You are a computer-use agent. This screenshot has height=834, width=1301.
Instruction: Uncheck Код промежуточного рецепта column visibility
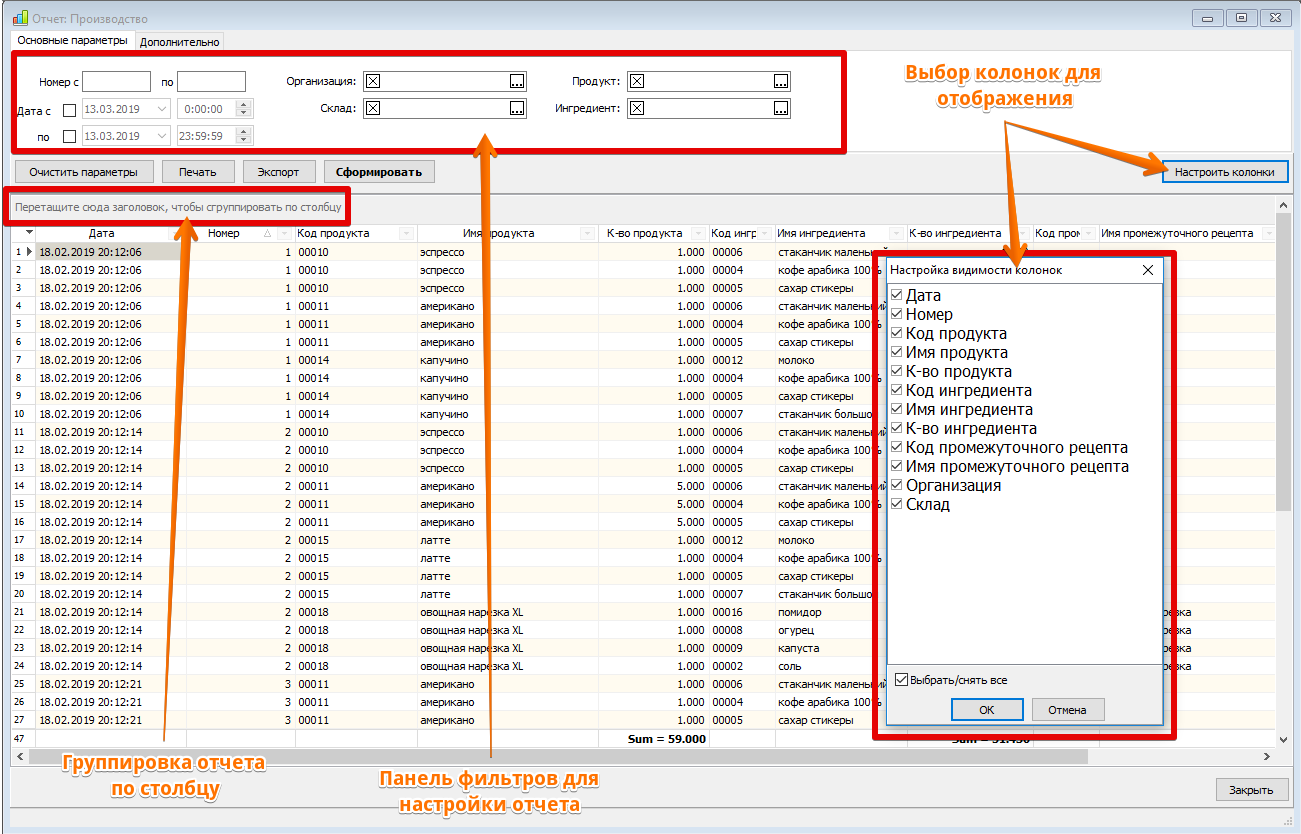pos(897,448)
